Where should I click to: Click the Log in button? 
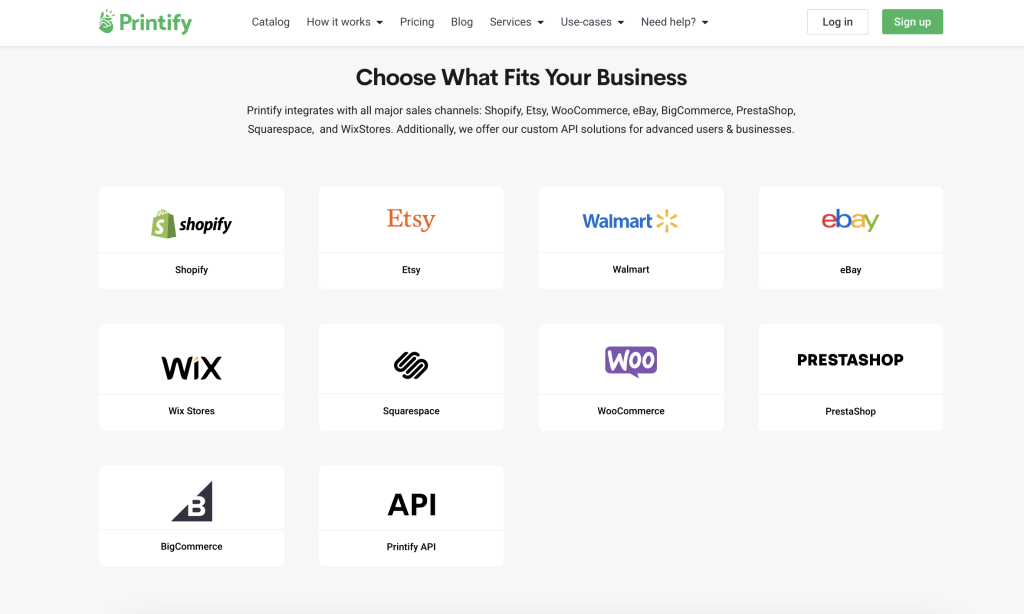tap(837, 22)
